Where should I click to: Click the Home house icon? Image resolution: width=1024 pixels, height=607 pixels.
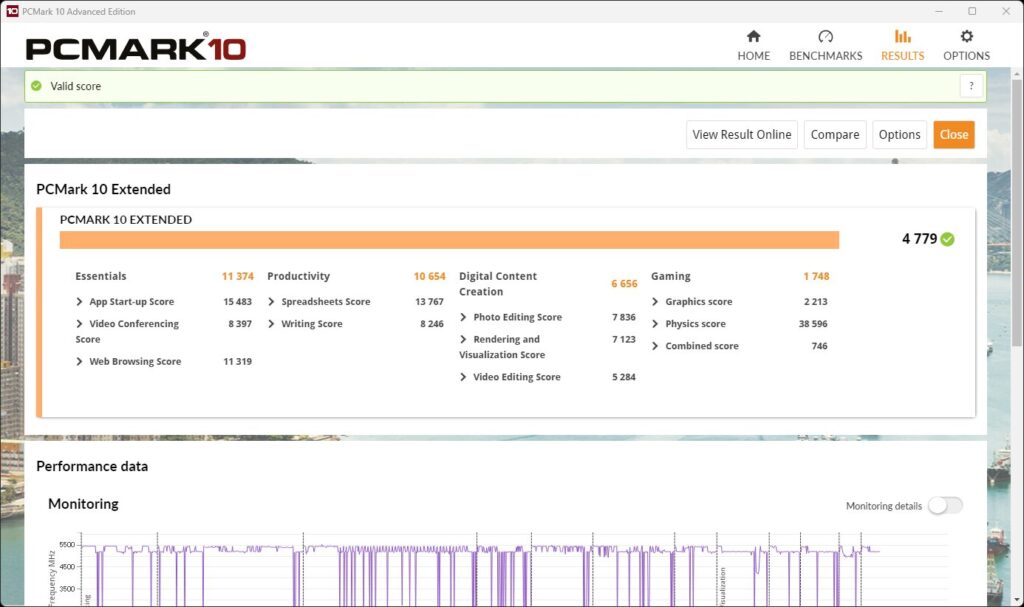(754, 36)
